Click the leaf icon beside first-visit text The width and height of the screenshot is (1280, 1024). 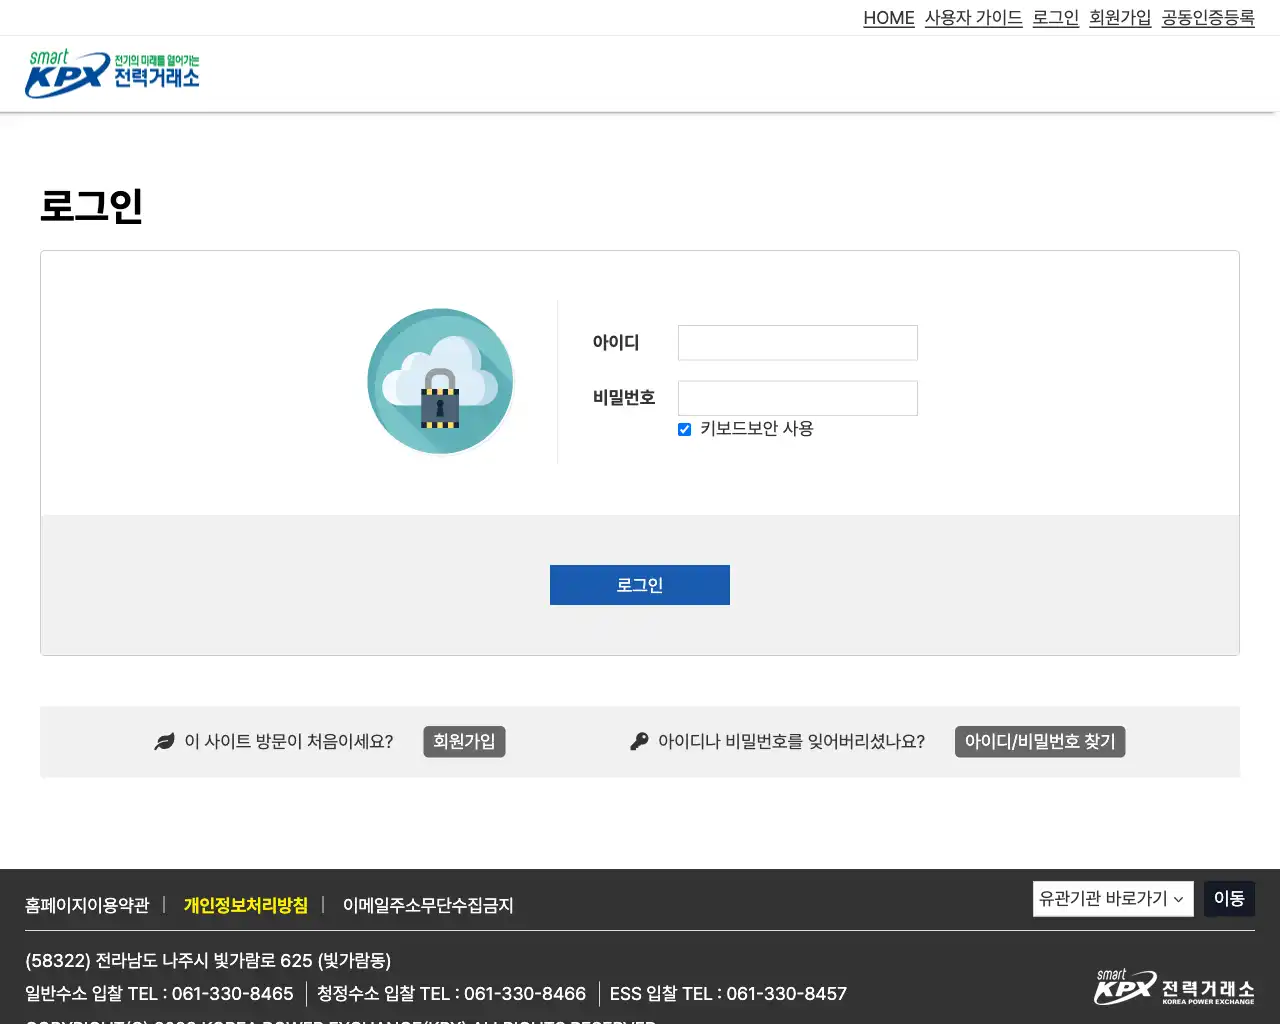(x=165, y=742)
